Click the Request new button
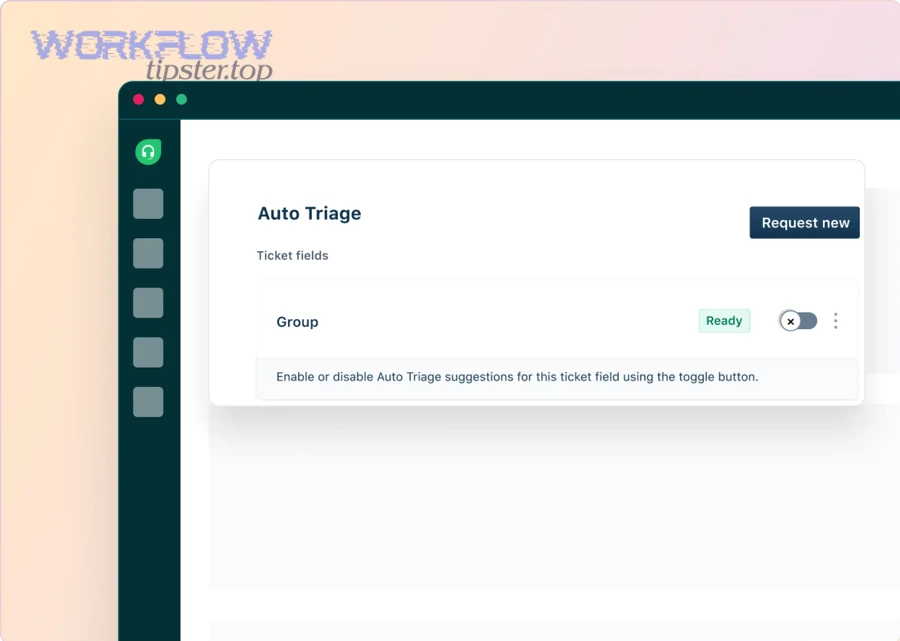The height and width of the screenshot is (641, 900). tap(804, 222)
